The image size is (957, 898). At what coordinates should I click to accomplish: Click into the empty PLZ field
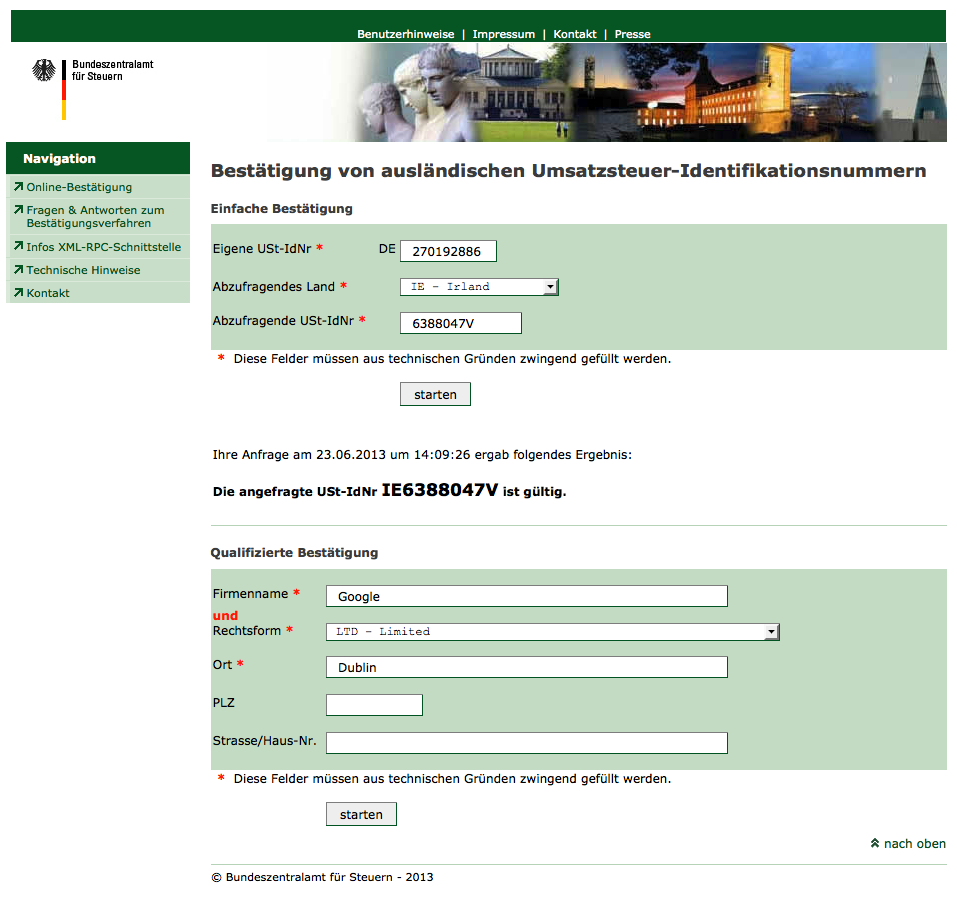point(374,705)
